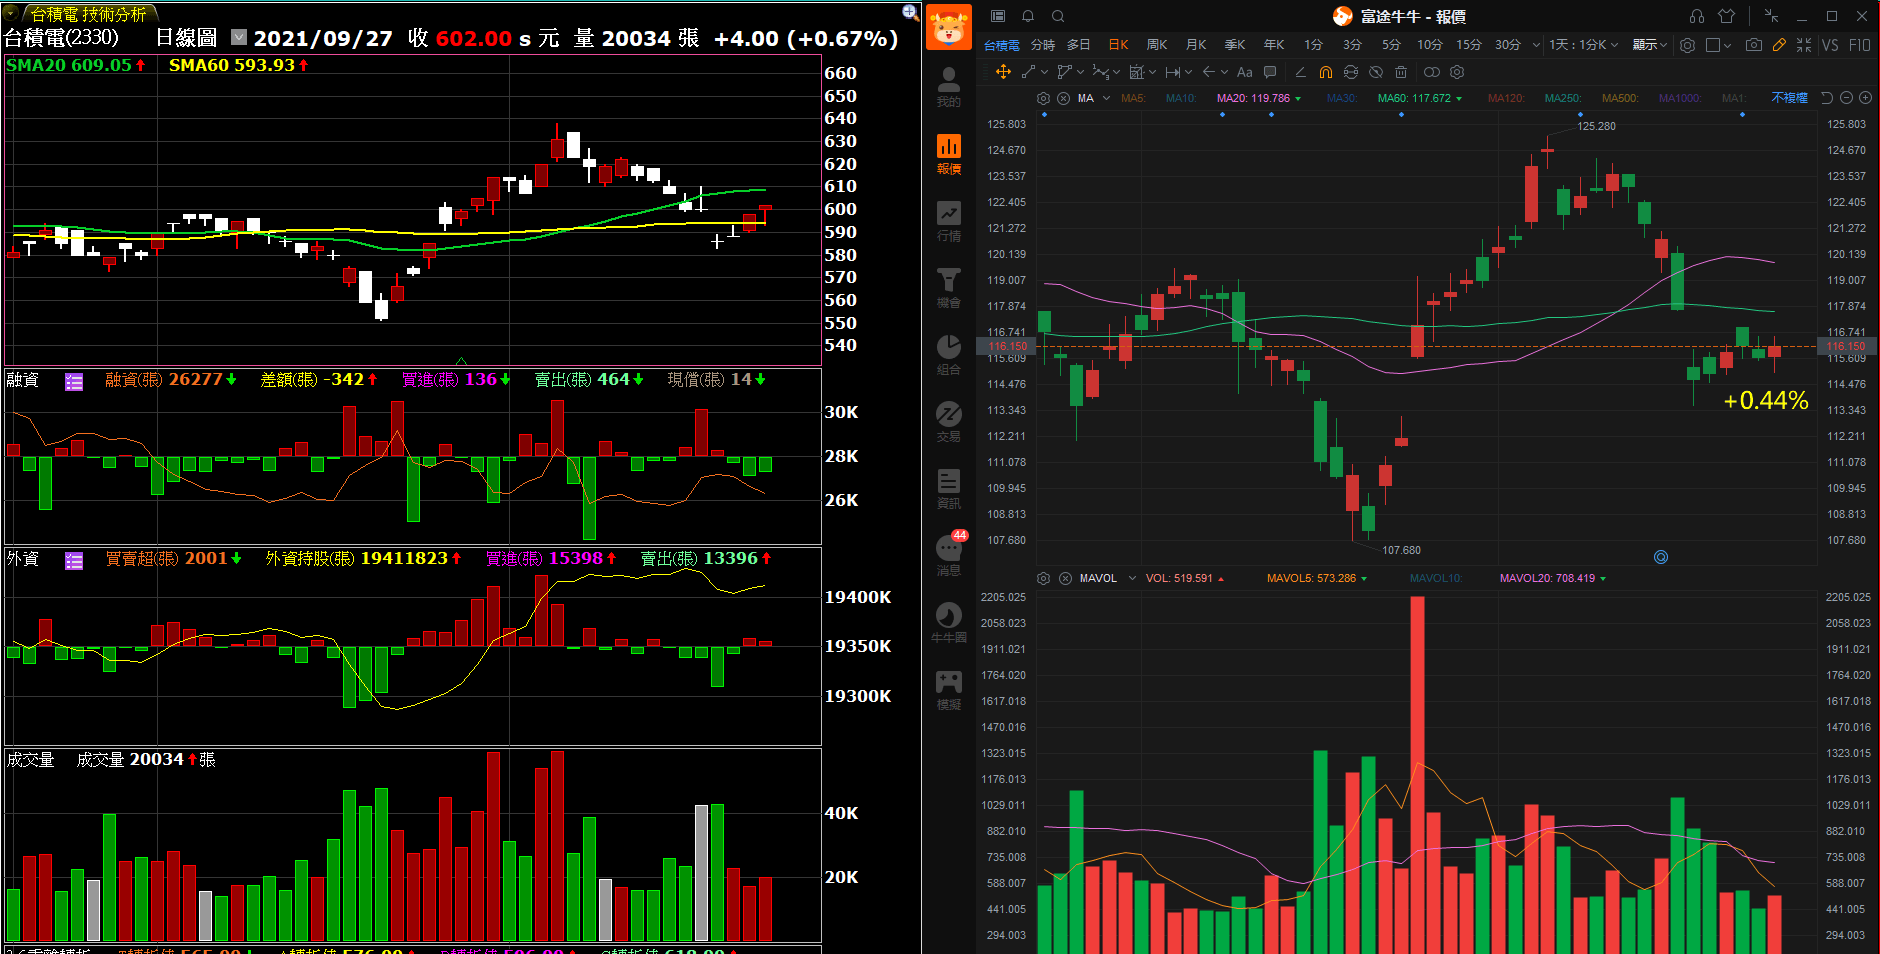Take a chart screenshot with camera icon
This screenshot has width=1880, height=954.
1754,45
